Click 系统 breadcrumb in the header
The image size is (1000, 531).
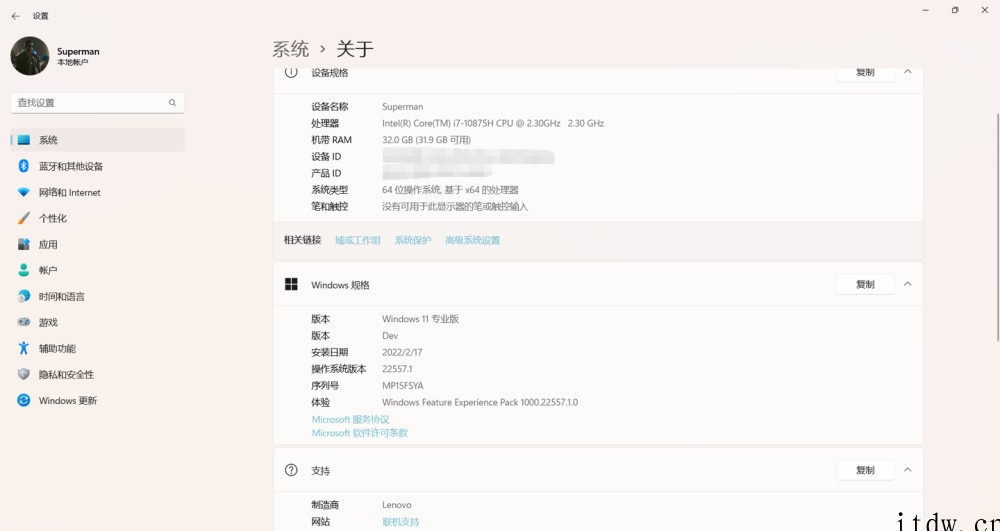(291, 49)
